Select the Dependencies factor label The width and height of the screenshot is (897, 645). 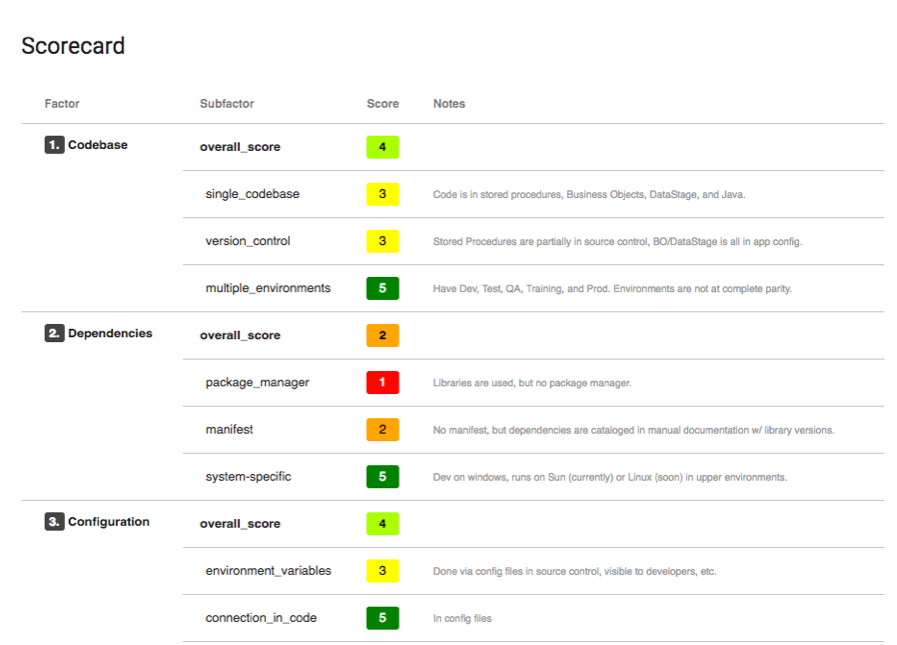pos(110,333)
